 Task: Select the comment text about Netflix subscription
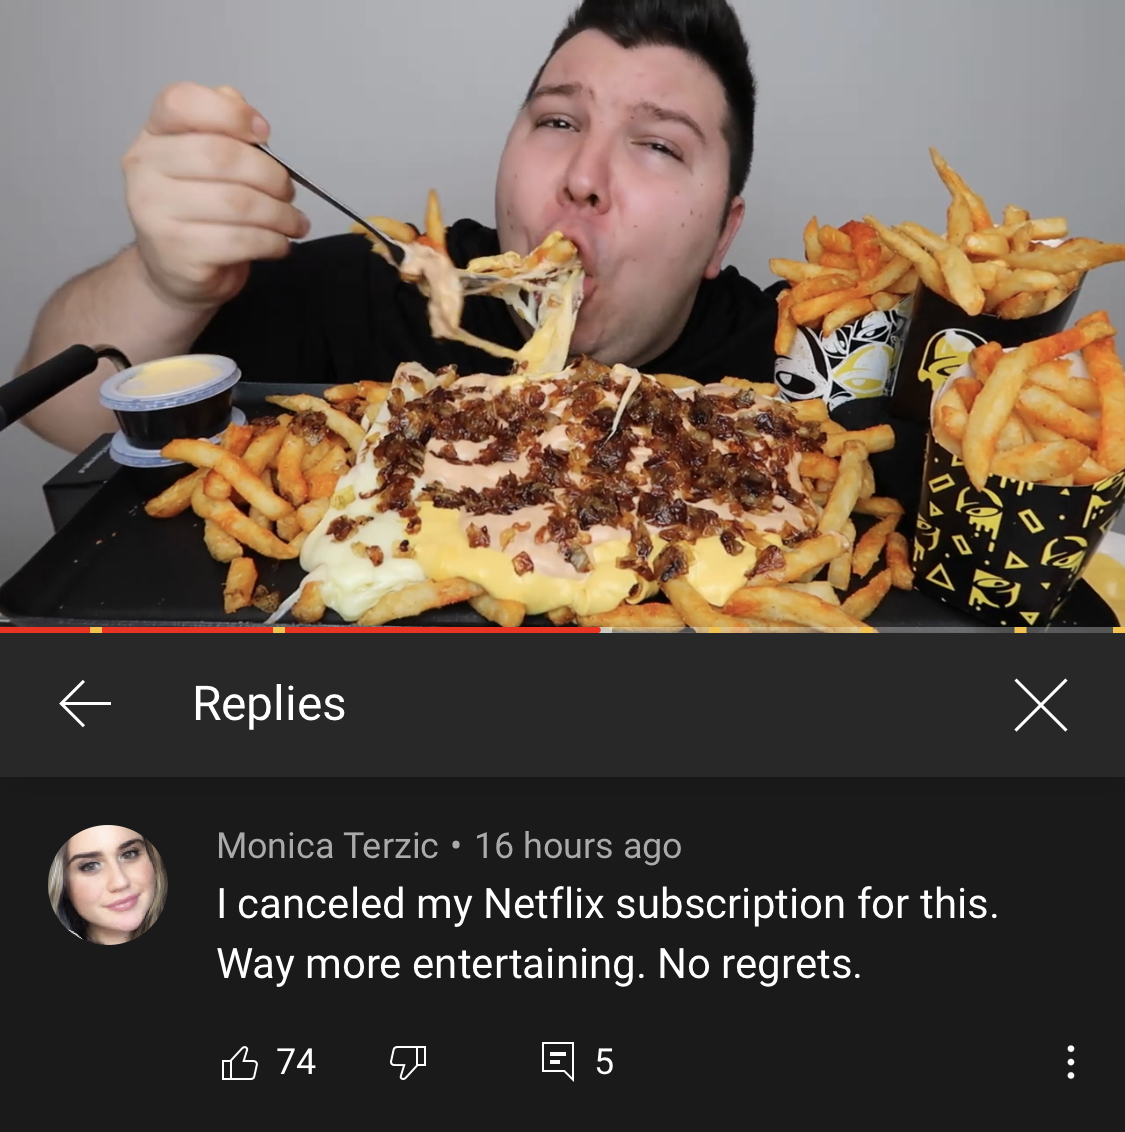(x=607, y=933)
